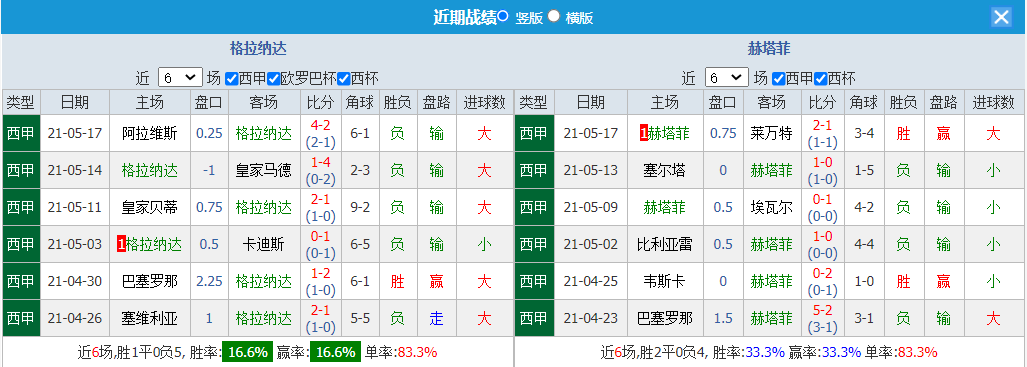Click red card badge next to 赫塔菲 on 21-05-17
Image resolution: width=1027 pixels, height=367 pixels.
pyautogui.click(x=644, y=134)
